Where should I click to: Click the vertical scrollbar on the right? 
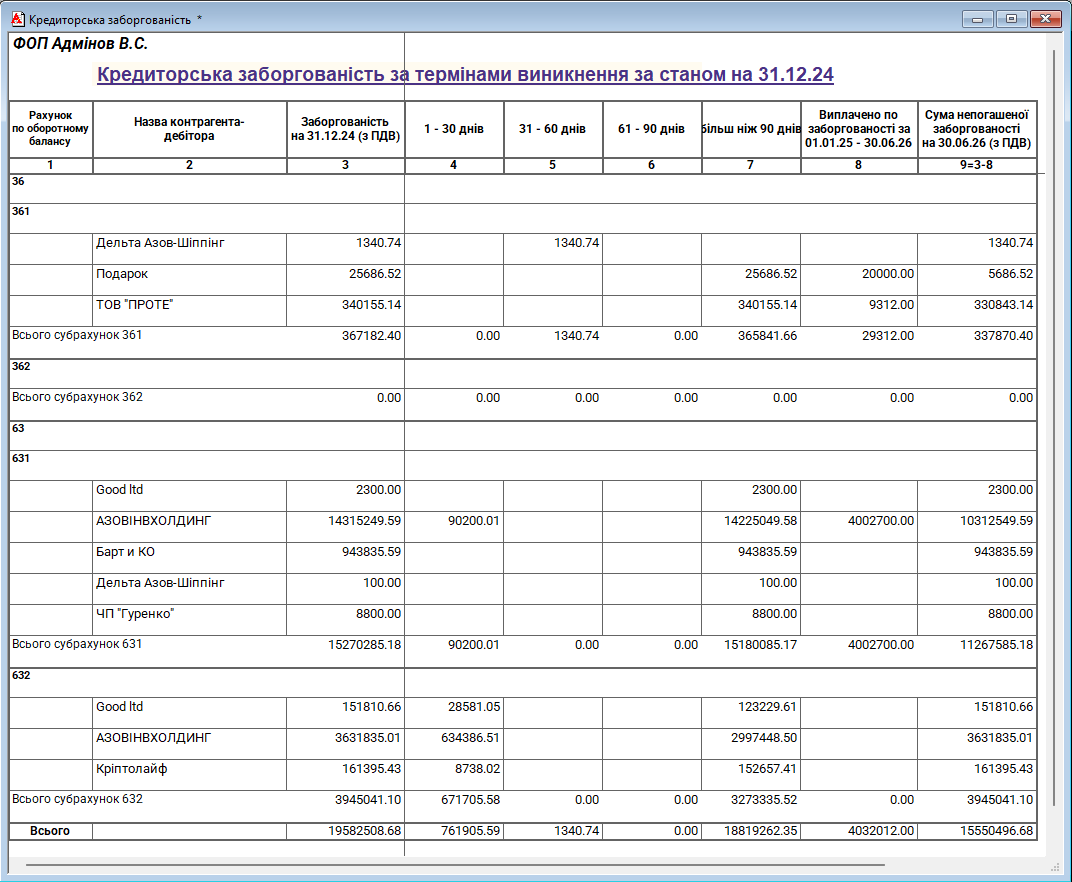tap(1052, 400)
